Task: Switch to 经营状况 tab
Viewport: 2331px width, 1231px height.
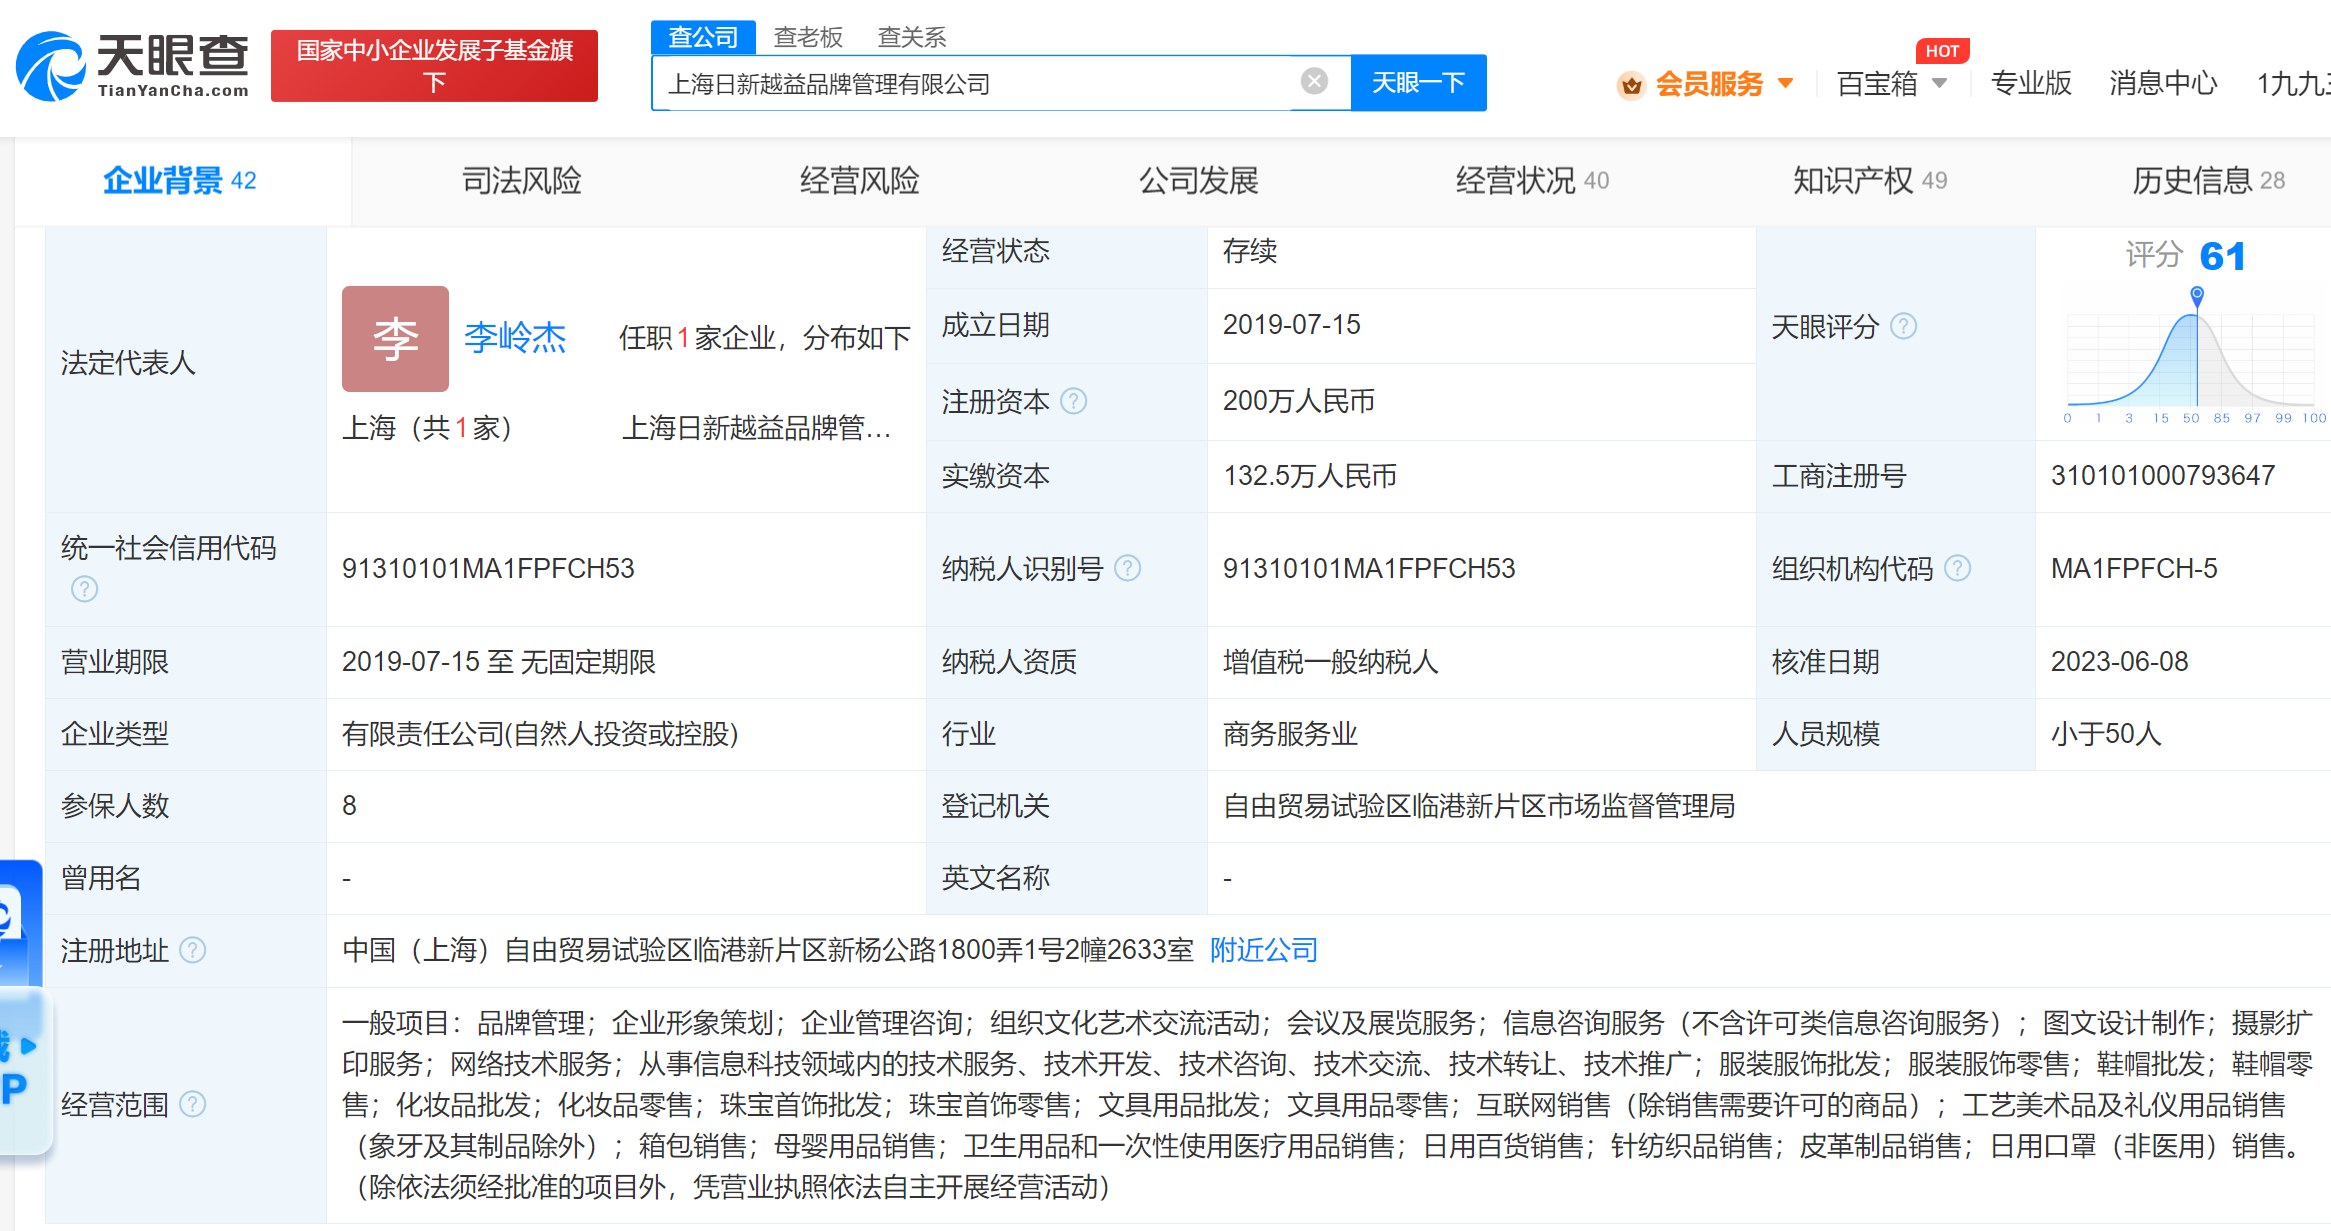Action: click(1532, 180)
